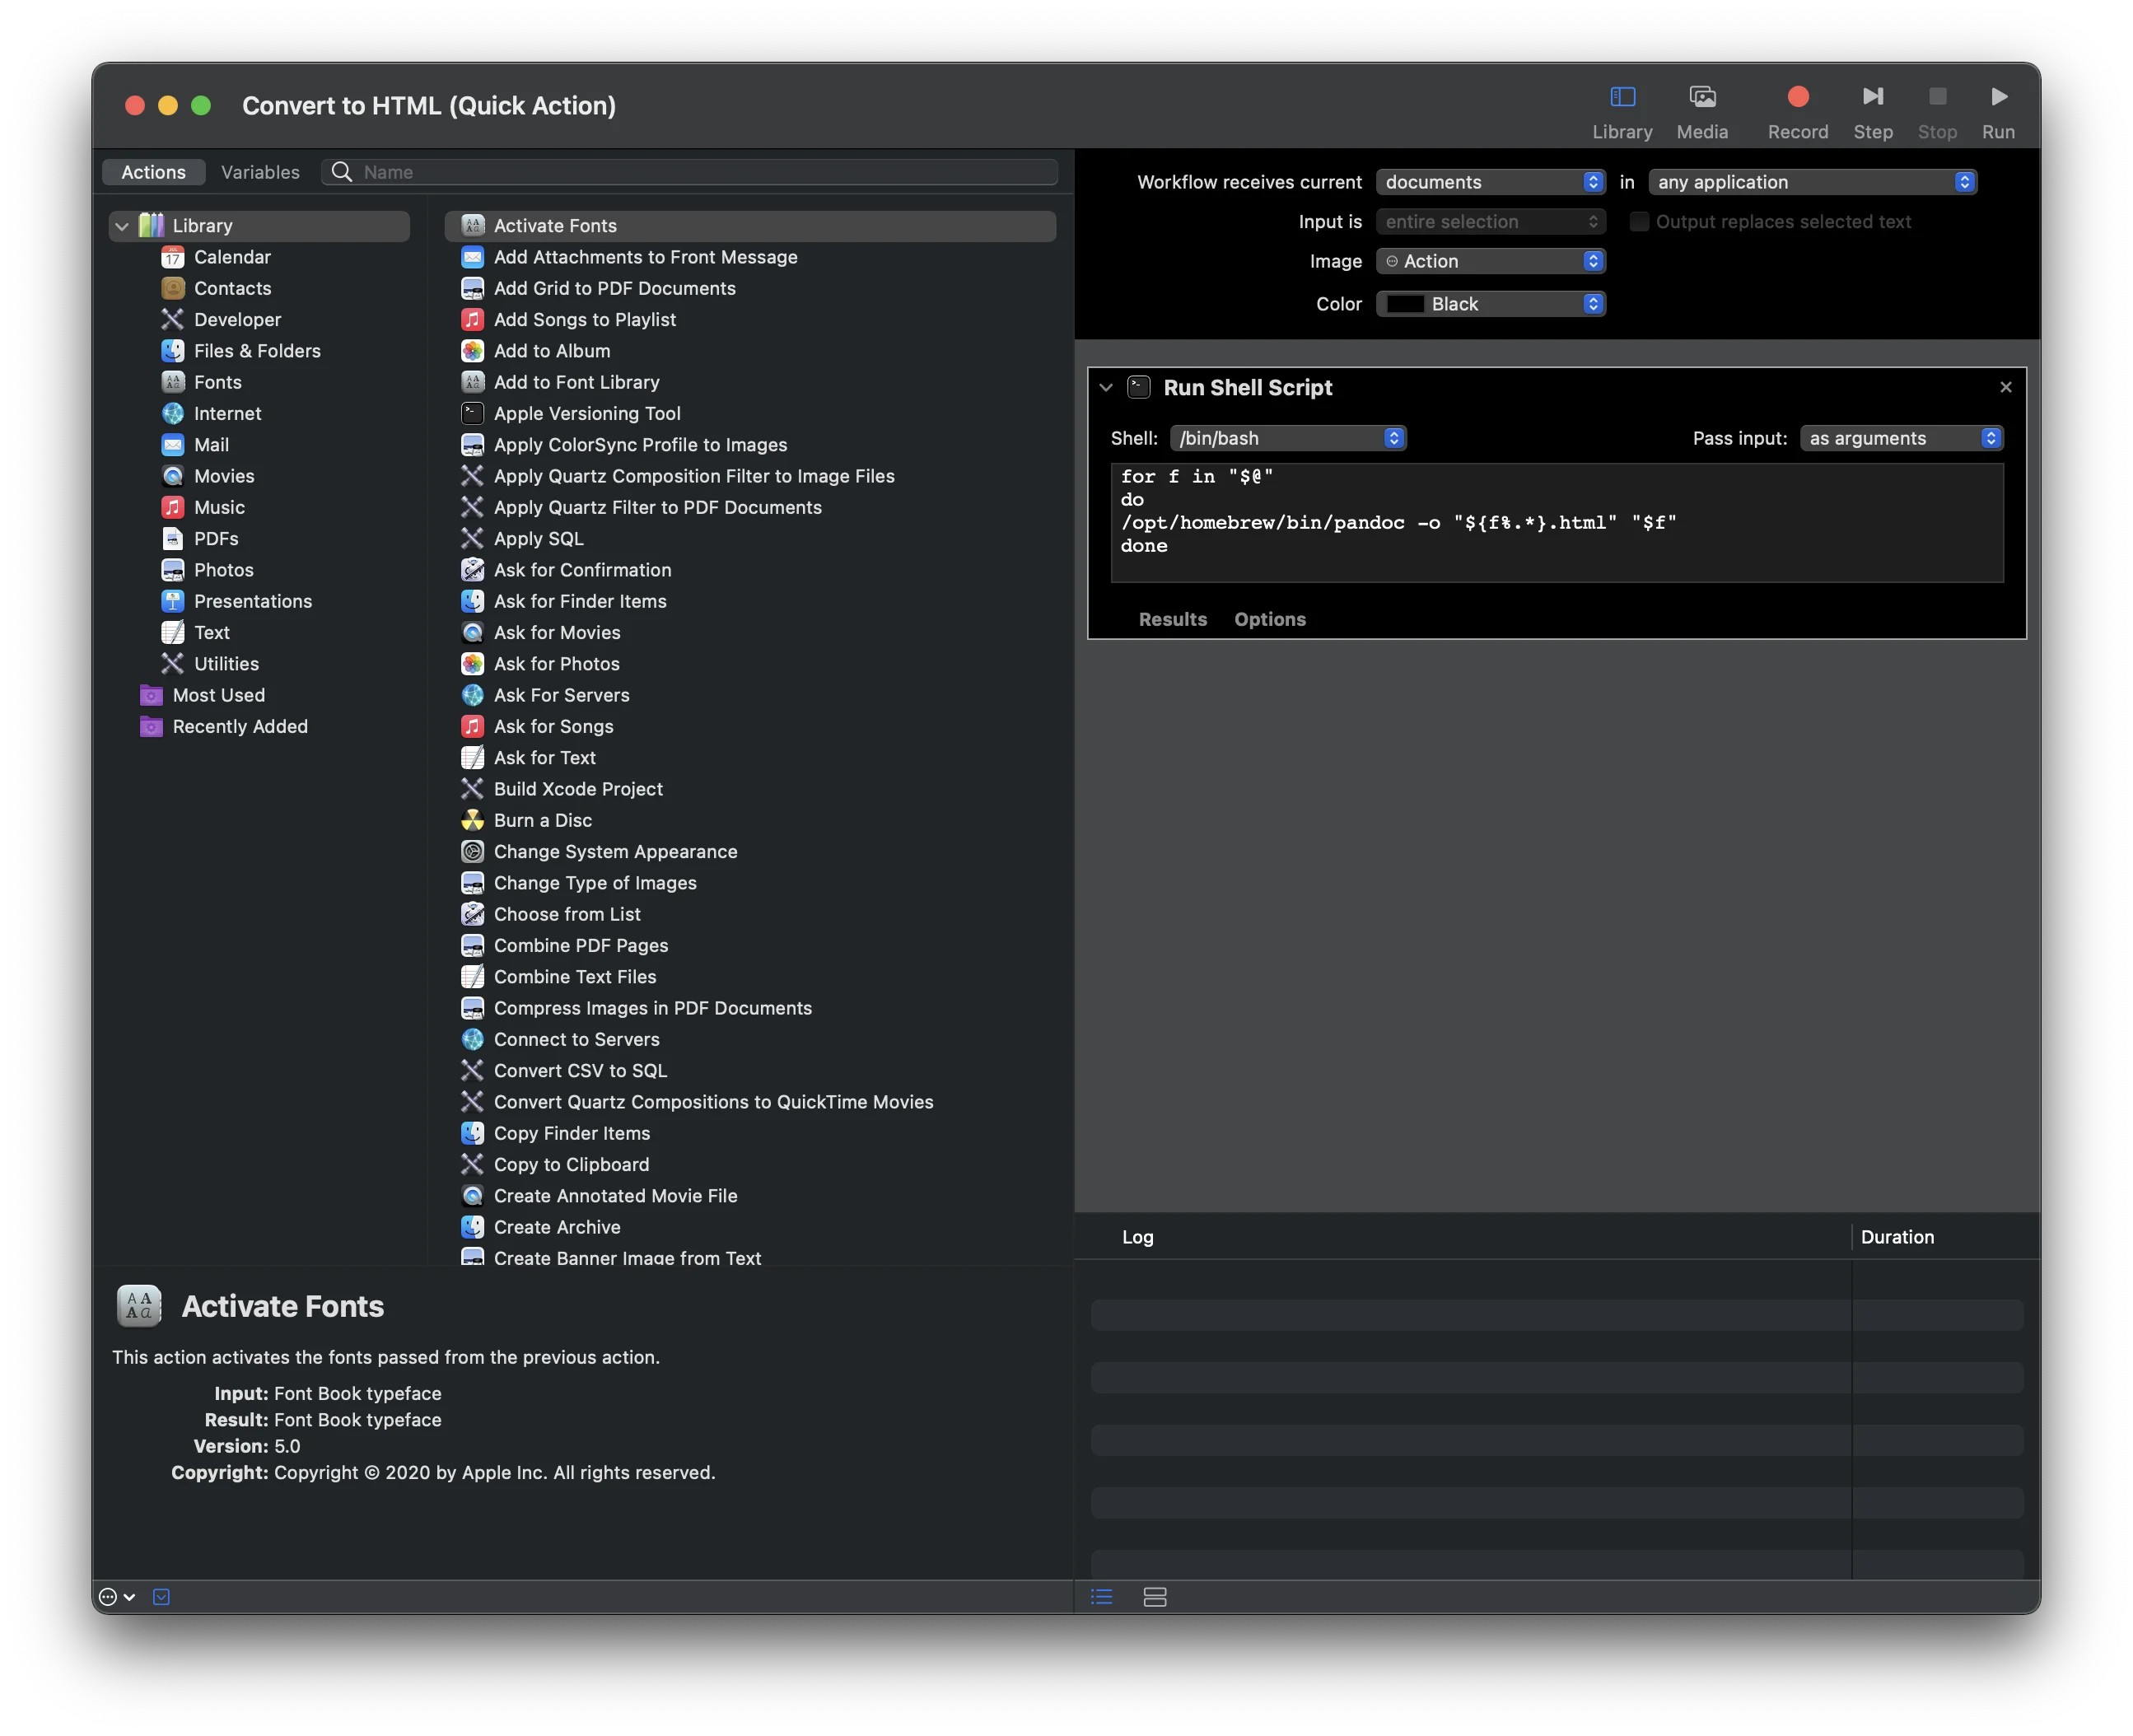This screenshot has height=1736, width=2133.
Task: Change the Color setting from Black
Action: coord(1490,303)
